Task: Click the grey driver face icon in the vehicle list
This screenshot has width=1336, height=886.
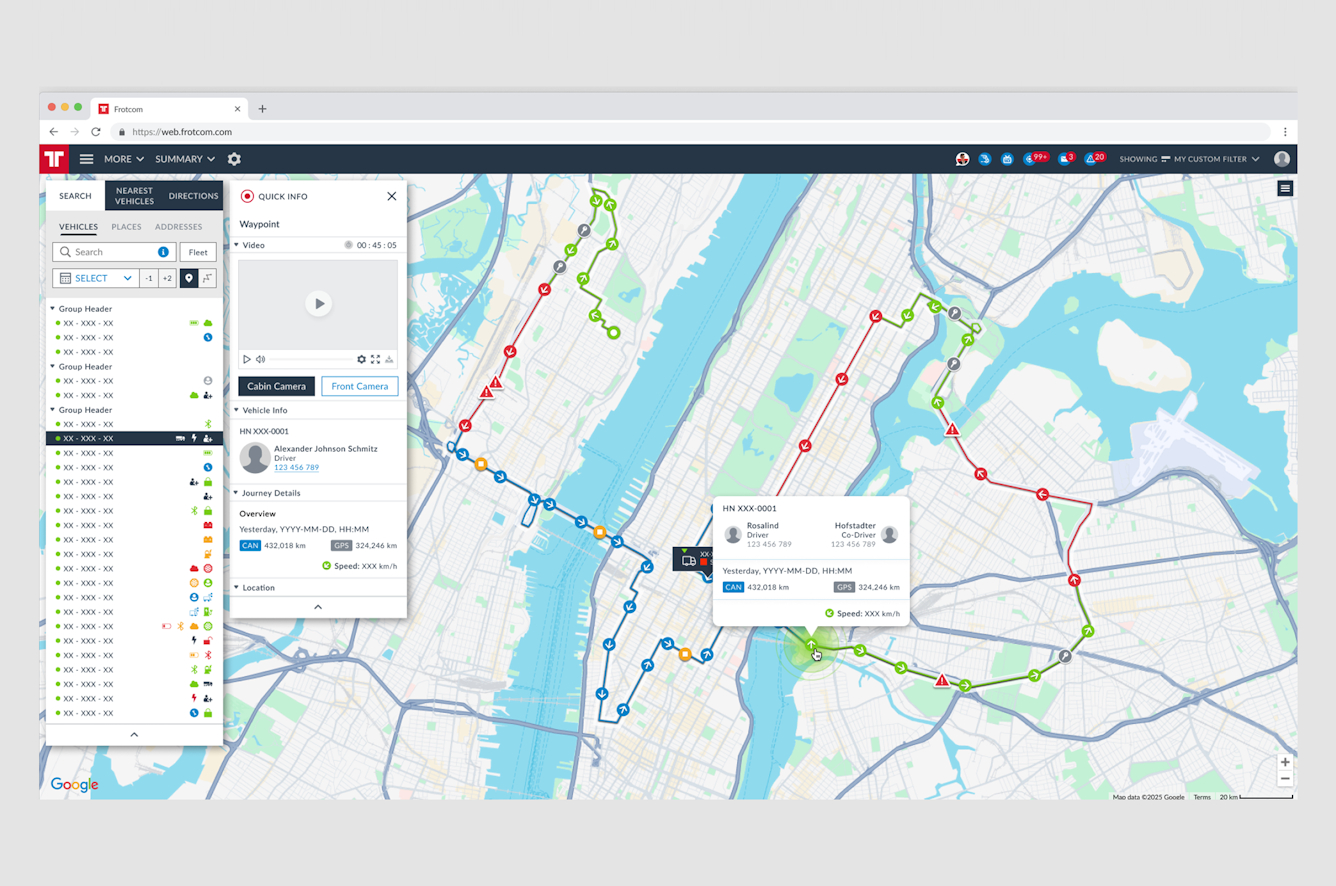Action: 208,381
